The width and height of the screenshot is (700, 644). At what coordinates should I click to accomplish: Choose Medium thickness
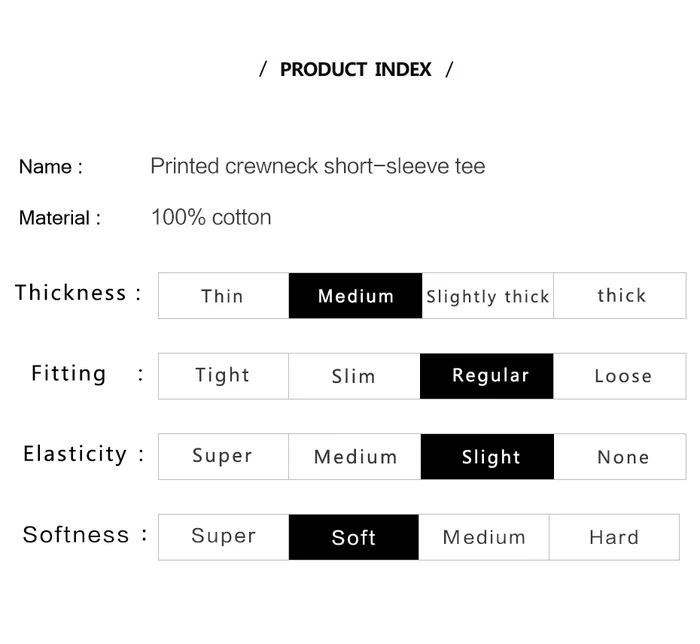tap(355, 296)
